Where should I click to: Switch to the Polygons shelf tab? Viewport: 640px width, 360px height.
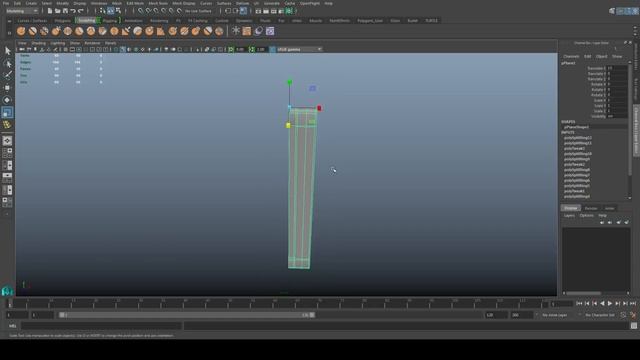point(62,20)
